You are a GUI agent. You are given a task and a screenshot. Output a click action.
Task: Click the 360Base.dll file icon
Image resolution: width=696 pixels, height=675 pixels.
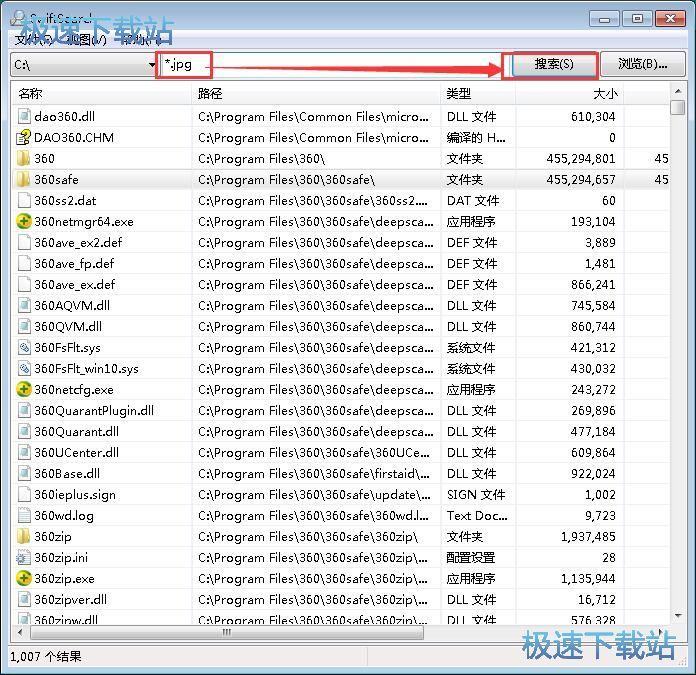tap(24, 474)
